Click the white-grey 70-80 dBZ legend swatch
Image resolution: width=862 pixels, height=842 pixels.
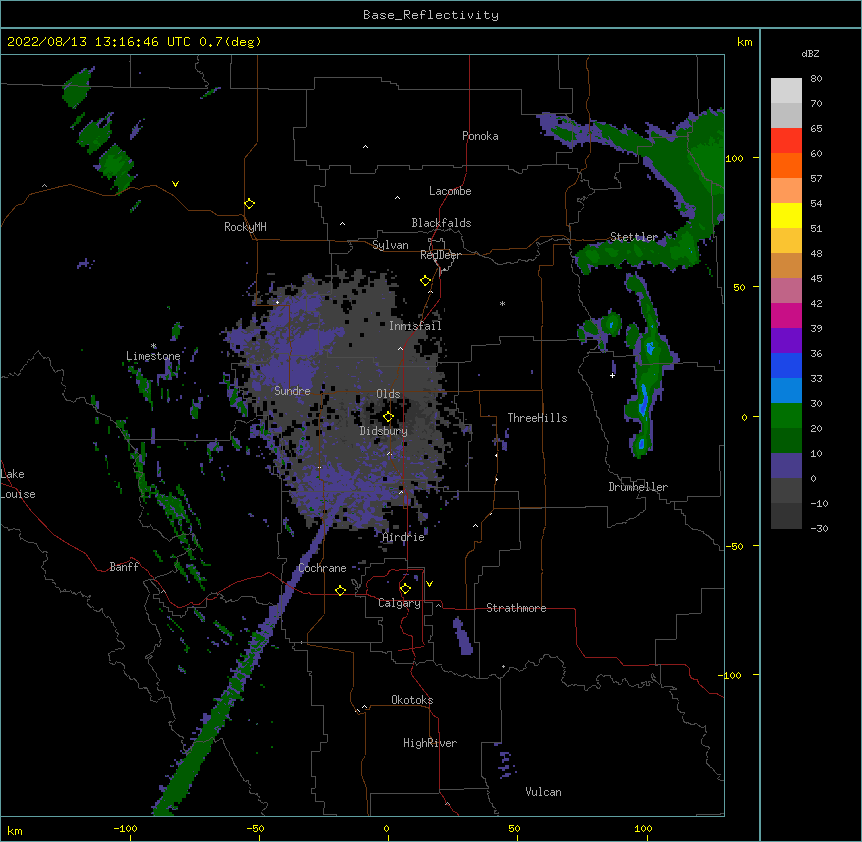[786, 91]
